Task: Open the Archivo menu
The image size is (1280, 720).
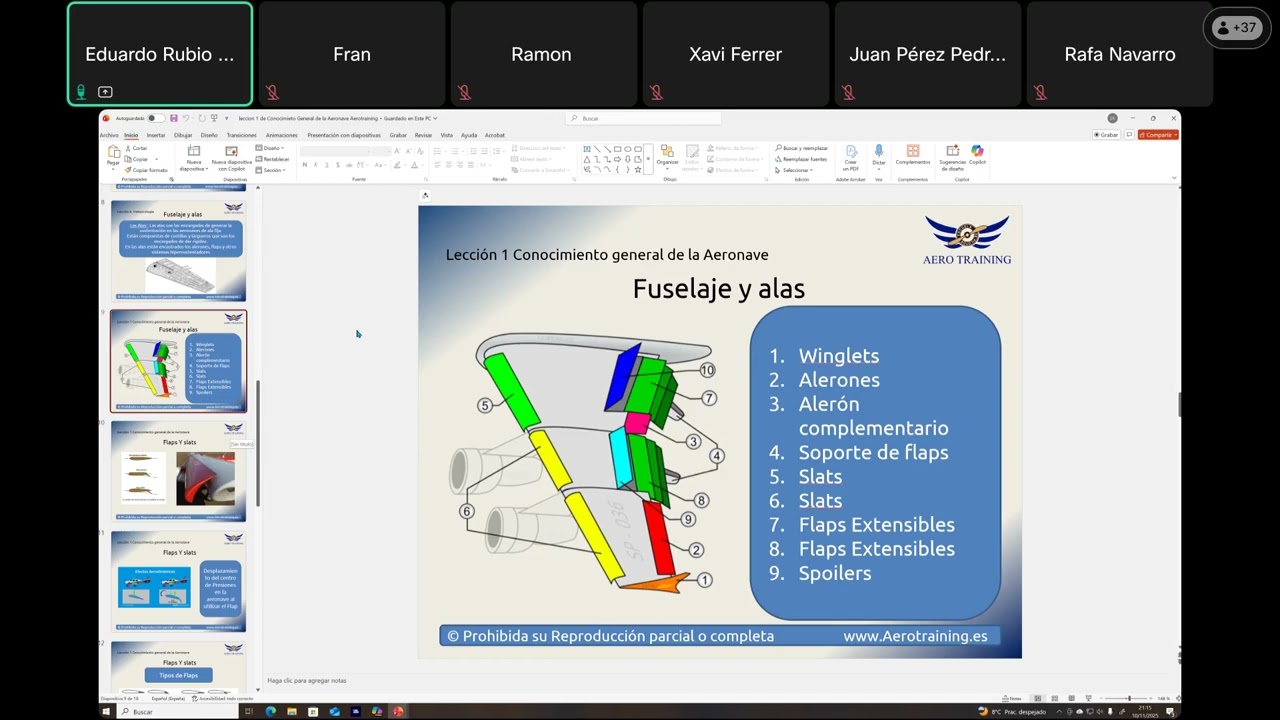Action: tap(109, 135)
